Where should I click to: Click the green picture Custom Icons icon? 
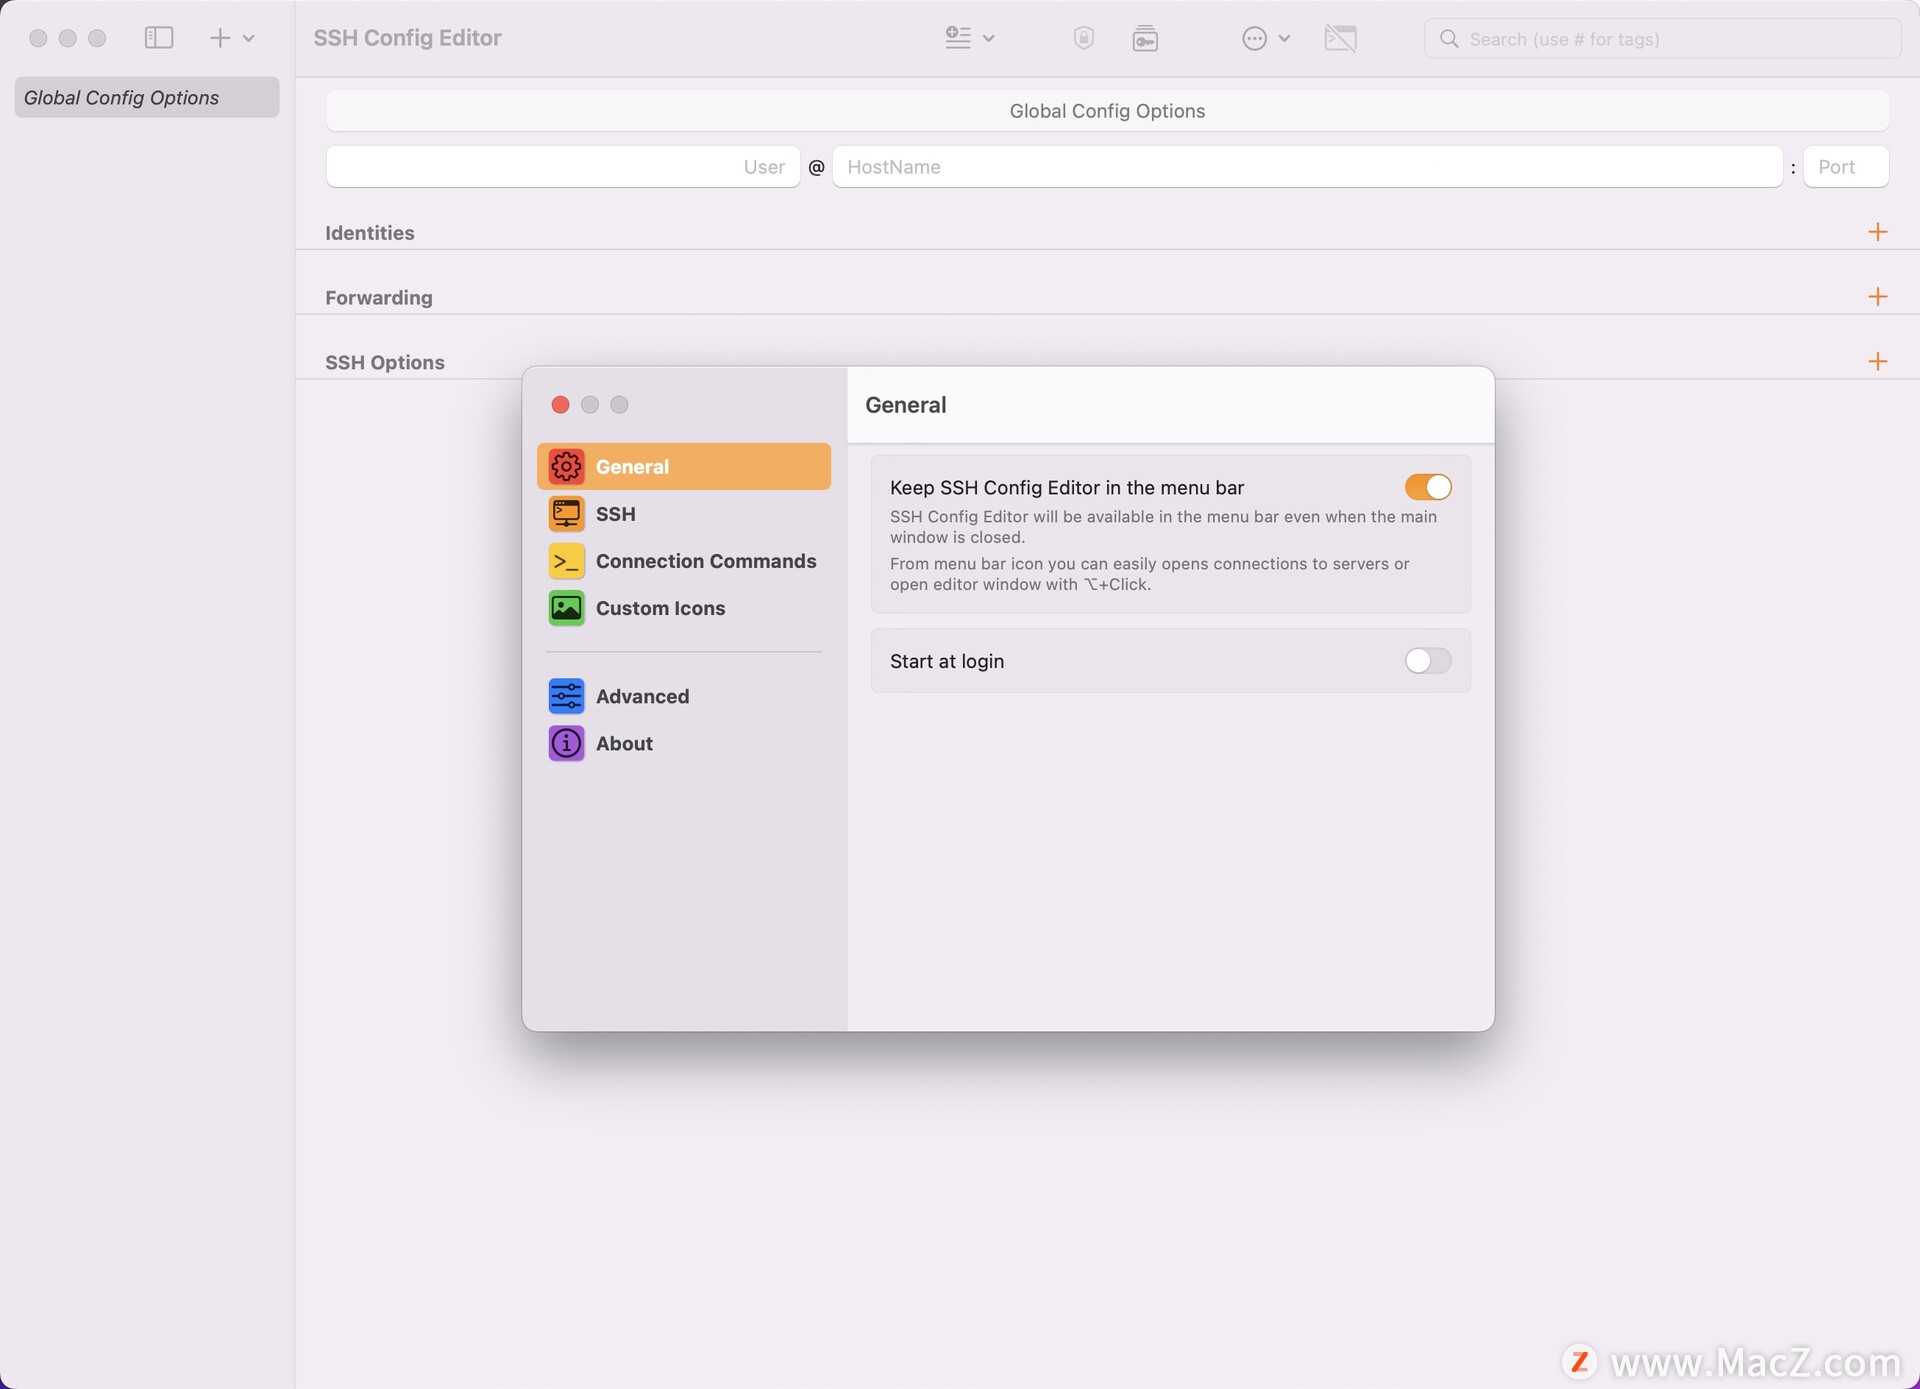click(x=566, y=608)
